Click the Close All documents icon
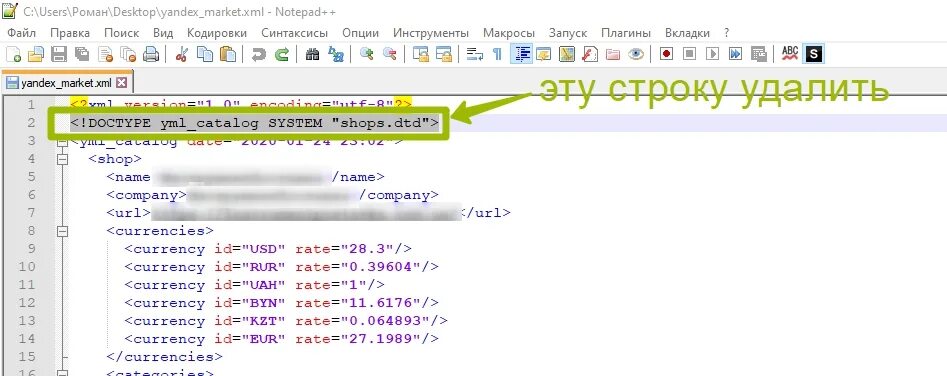 pos(128,54)
